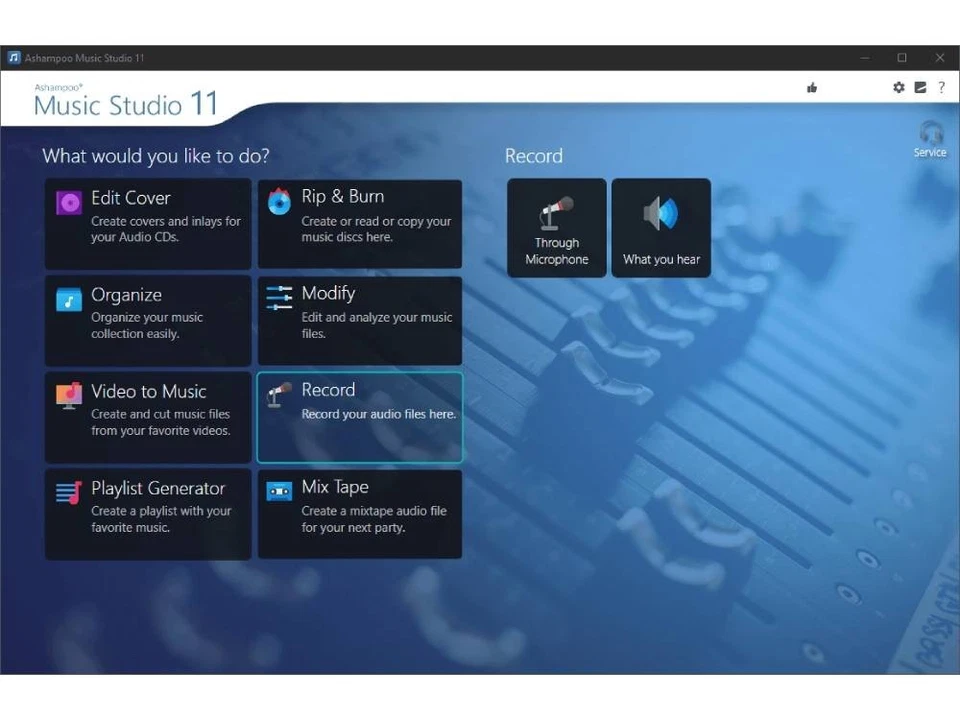The height and width of the screenshot is (720, 960).
Task: Open settings via the gear icon
Action: click(898, 88)
